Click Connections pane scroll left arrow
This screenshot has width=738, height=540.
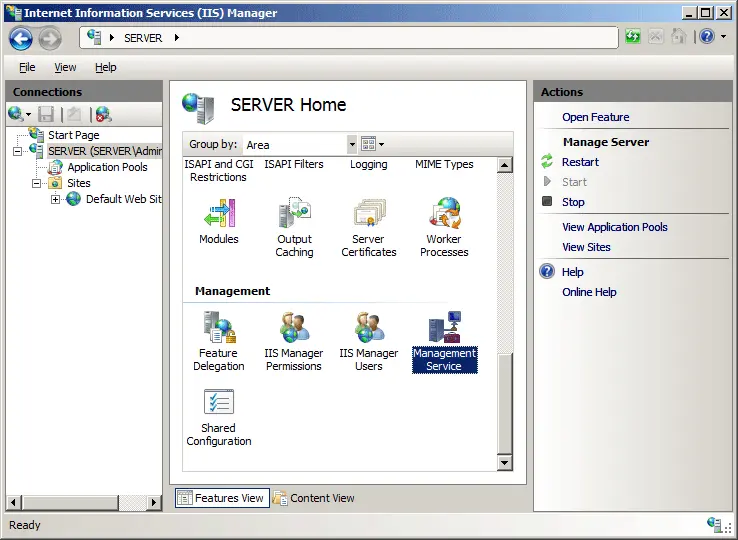click(x=13, y=502)
